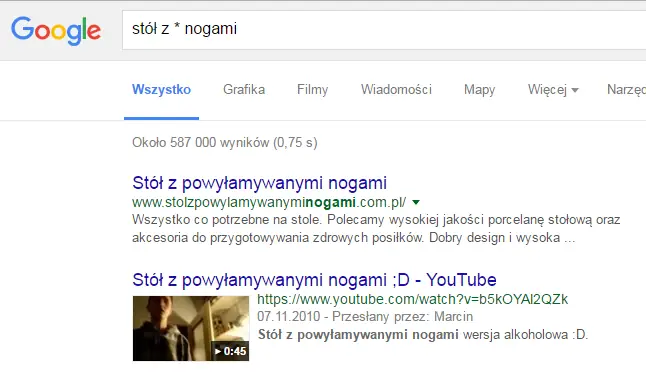Select the Wszystko tab
The image size is (646, 383).
point(162,89)
